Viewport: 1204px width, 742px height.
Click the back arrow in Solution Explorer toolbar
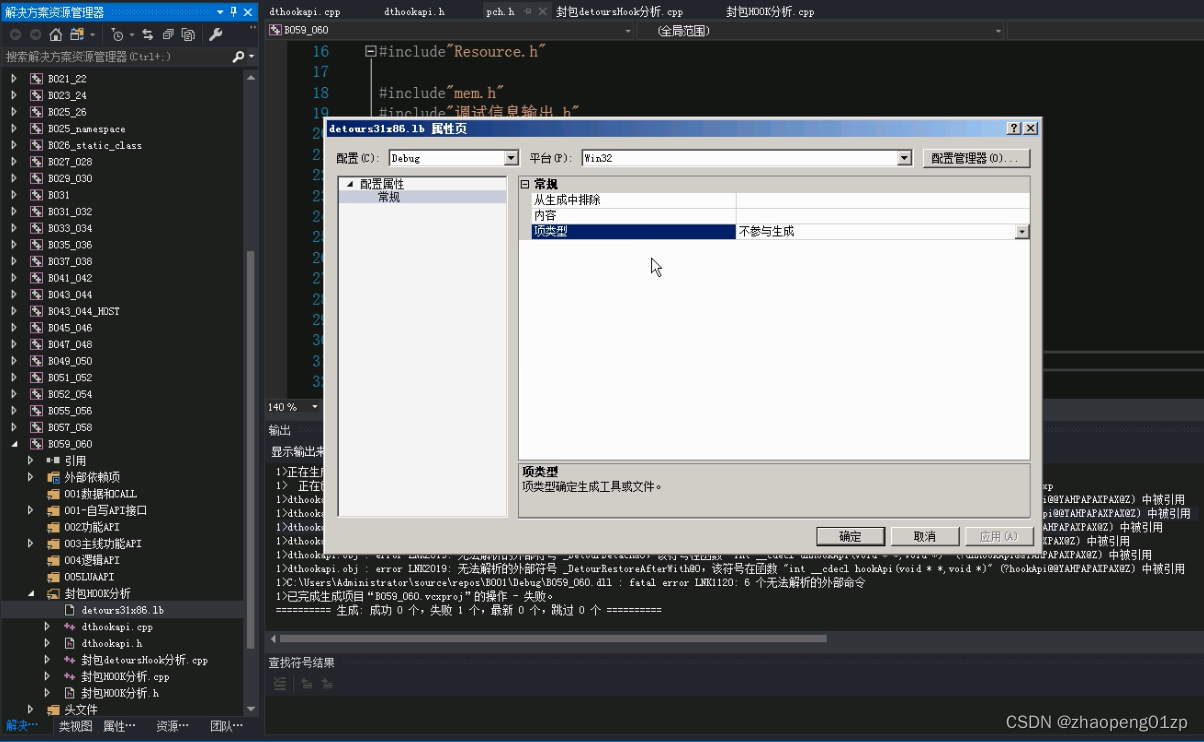(15, 35)
